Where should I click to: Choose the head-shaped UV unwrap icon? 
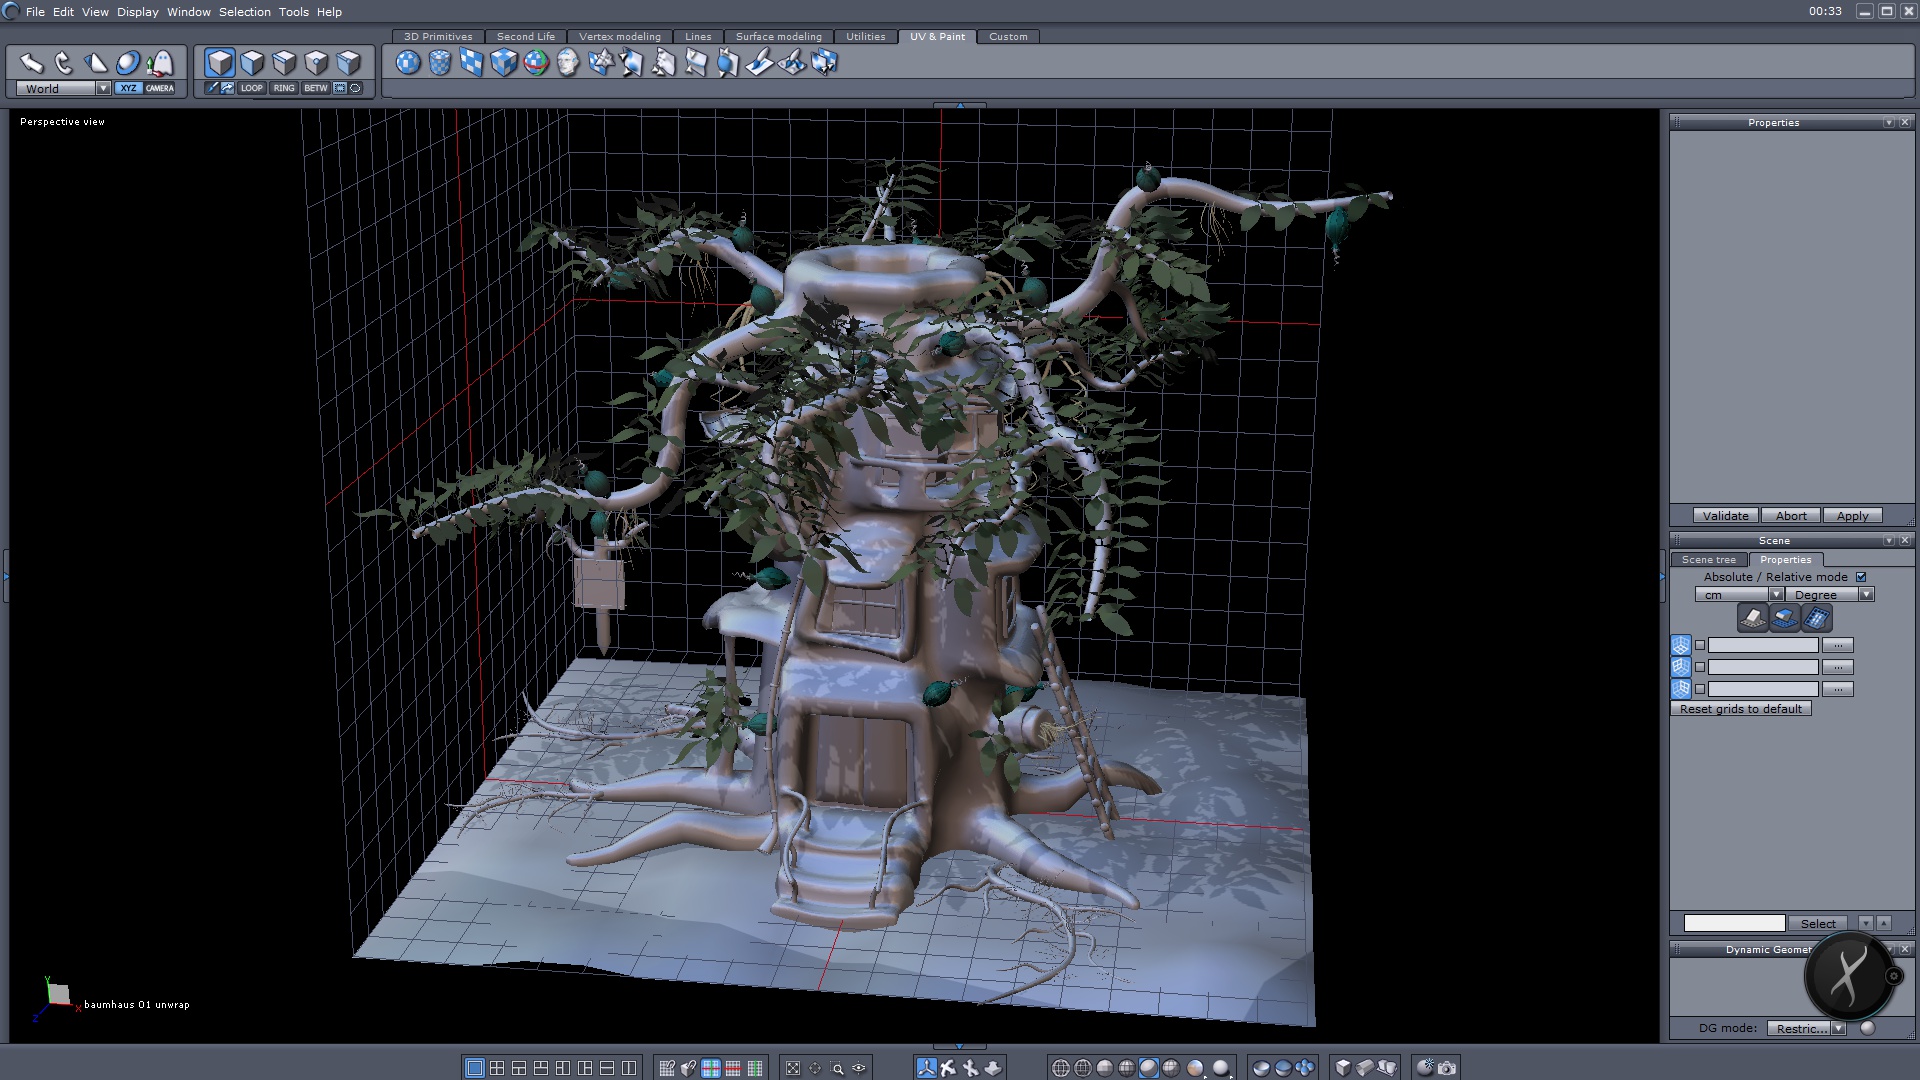click(x=568, y=63)
